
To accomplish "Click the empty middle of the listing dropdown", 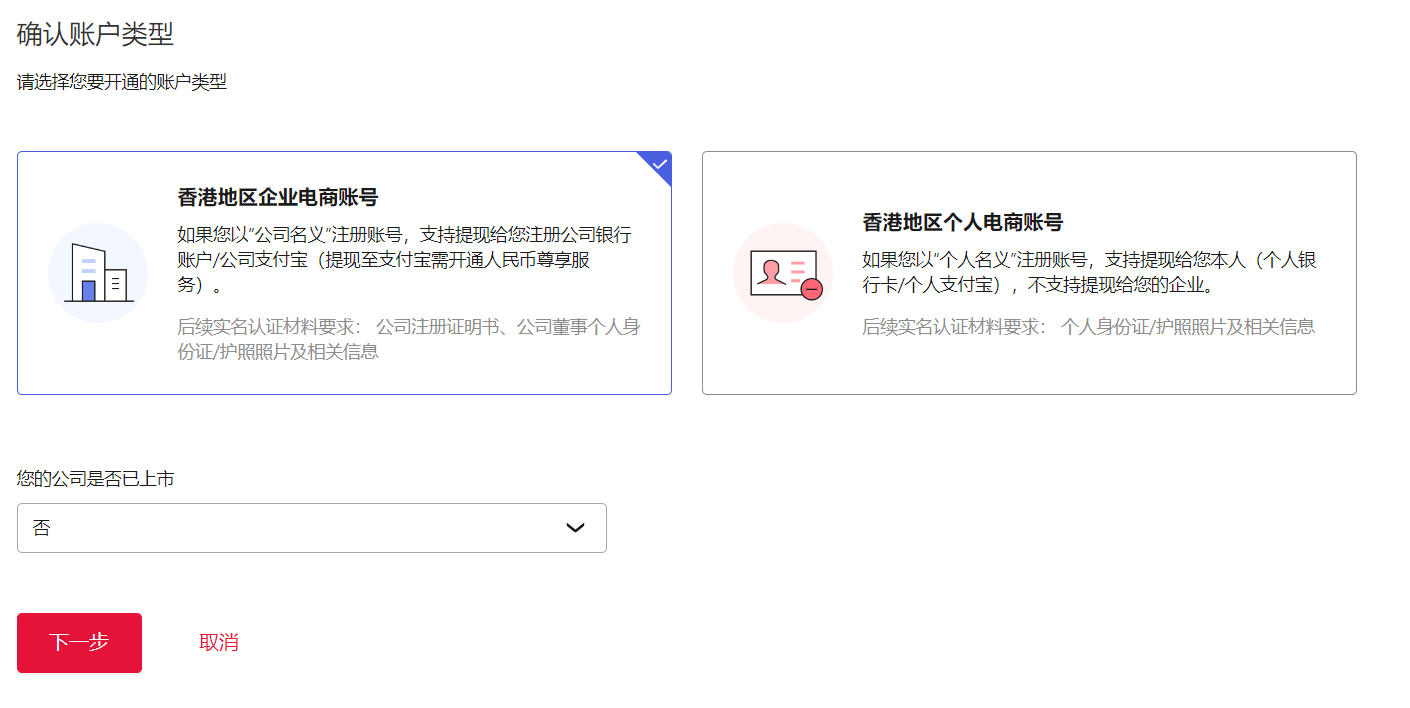I will coord(300,528).
